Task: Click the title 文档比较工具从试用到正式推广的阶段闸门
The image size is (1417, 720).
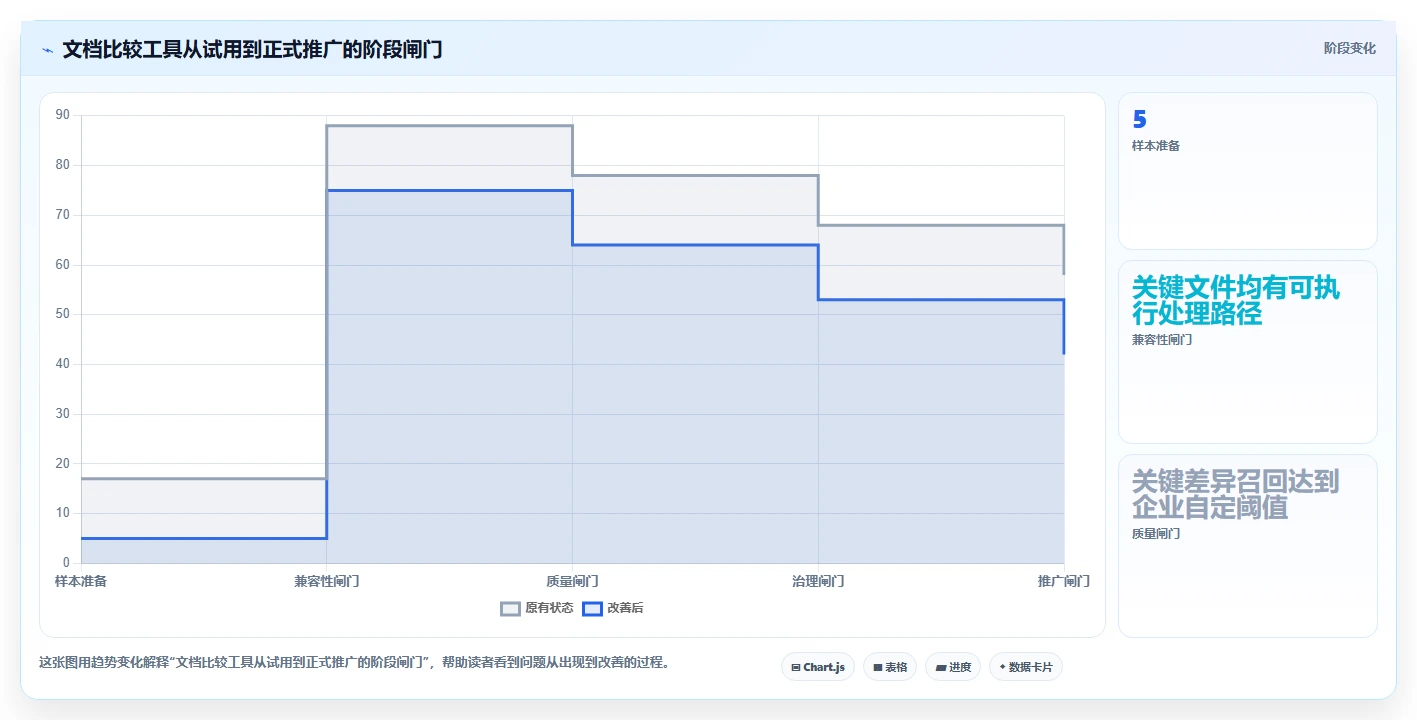Action: 253,49
